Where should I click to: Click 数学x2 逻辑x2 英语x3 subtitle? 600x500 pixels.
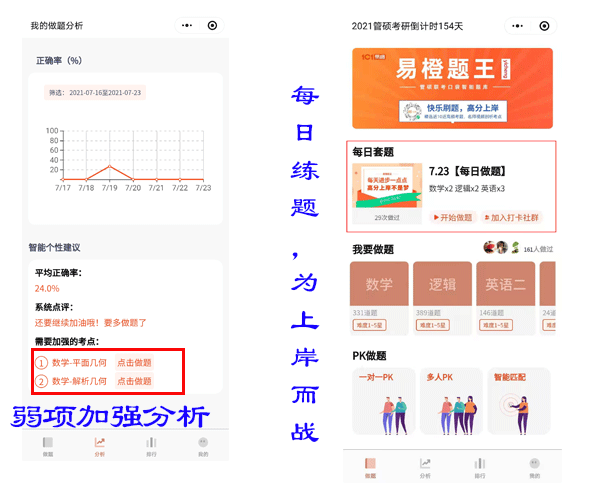(x=467, y=189)
